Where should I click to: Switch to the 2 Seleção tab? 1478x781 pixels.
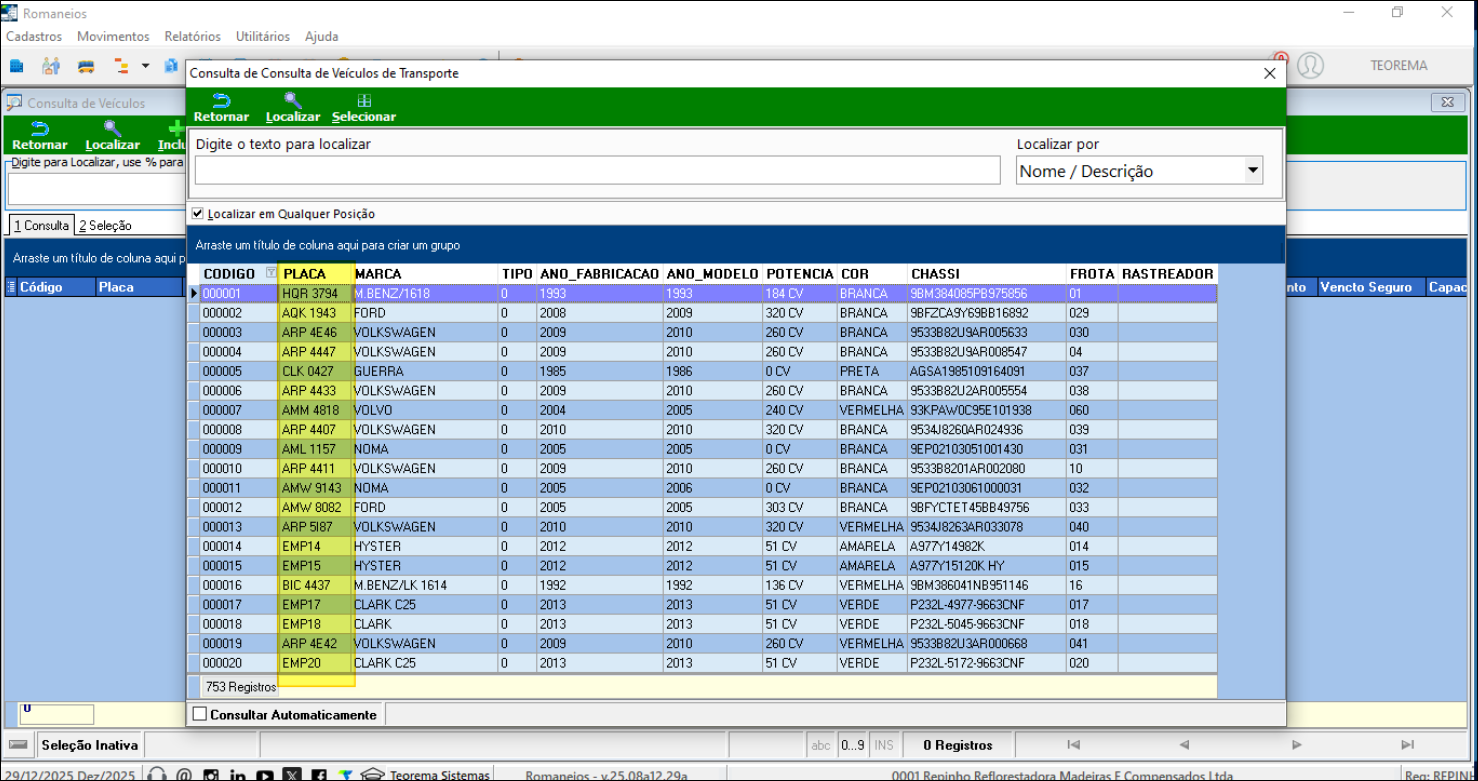(105, 226)
